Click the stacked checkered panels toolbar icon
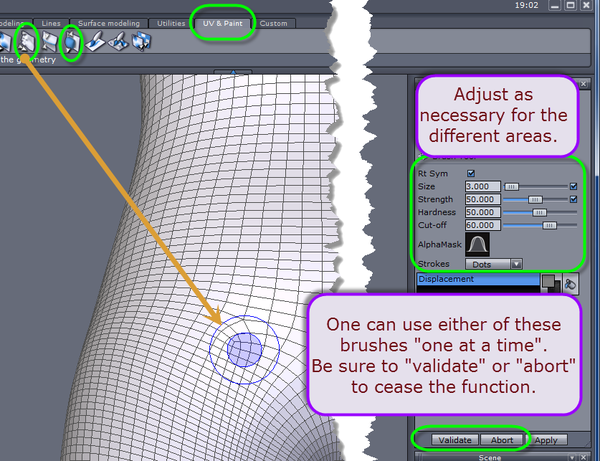The height and width of the screenshot is (461, 600). tap(141, 42)
